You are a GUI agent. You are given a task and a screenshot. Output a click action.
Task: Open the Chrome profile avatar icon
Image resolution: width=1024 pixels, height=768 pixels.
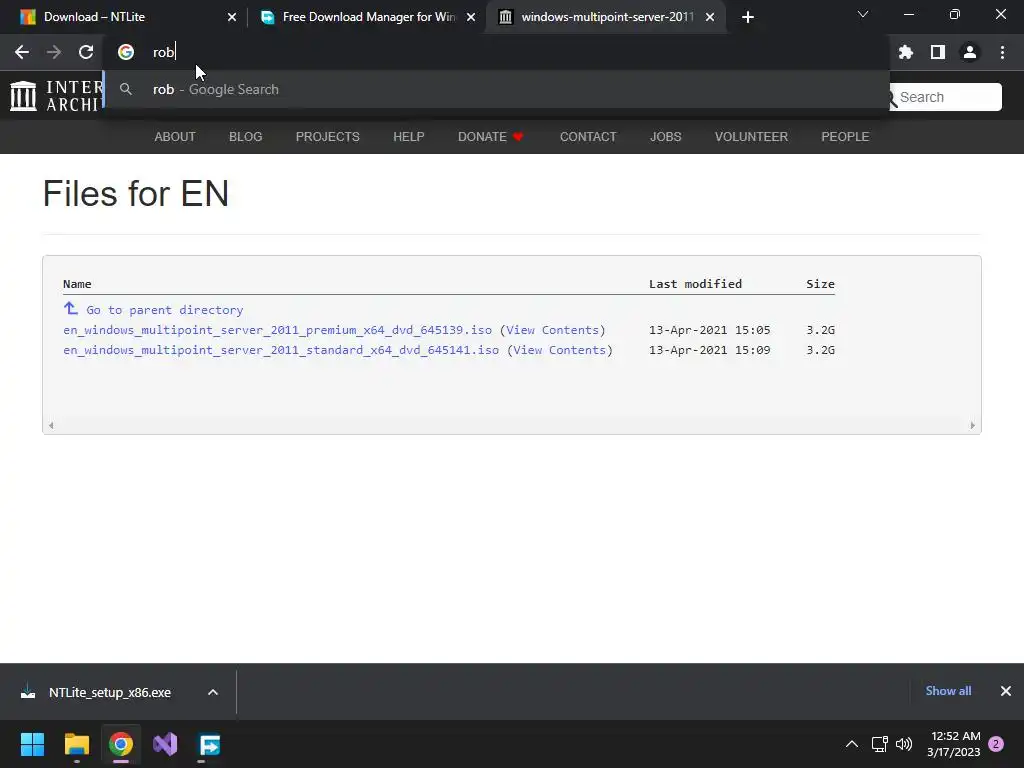pyautogui.click(x=970, y=52)
